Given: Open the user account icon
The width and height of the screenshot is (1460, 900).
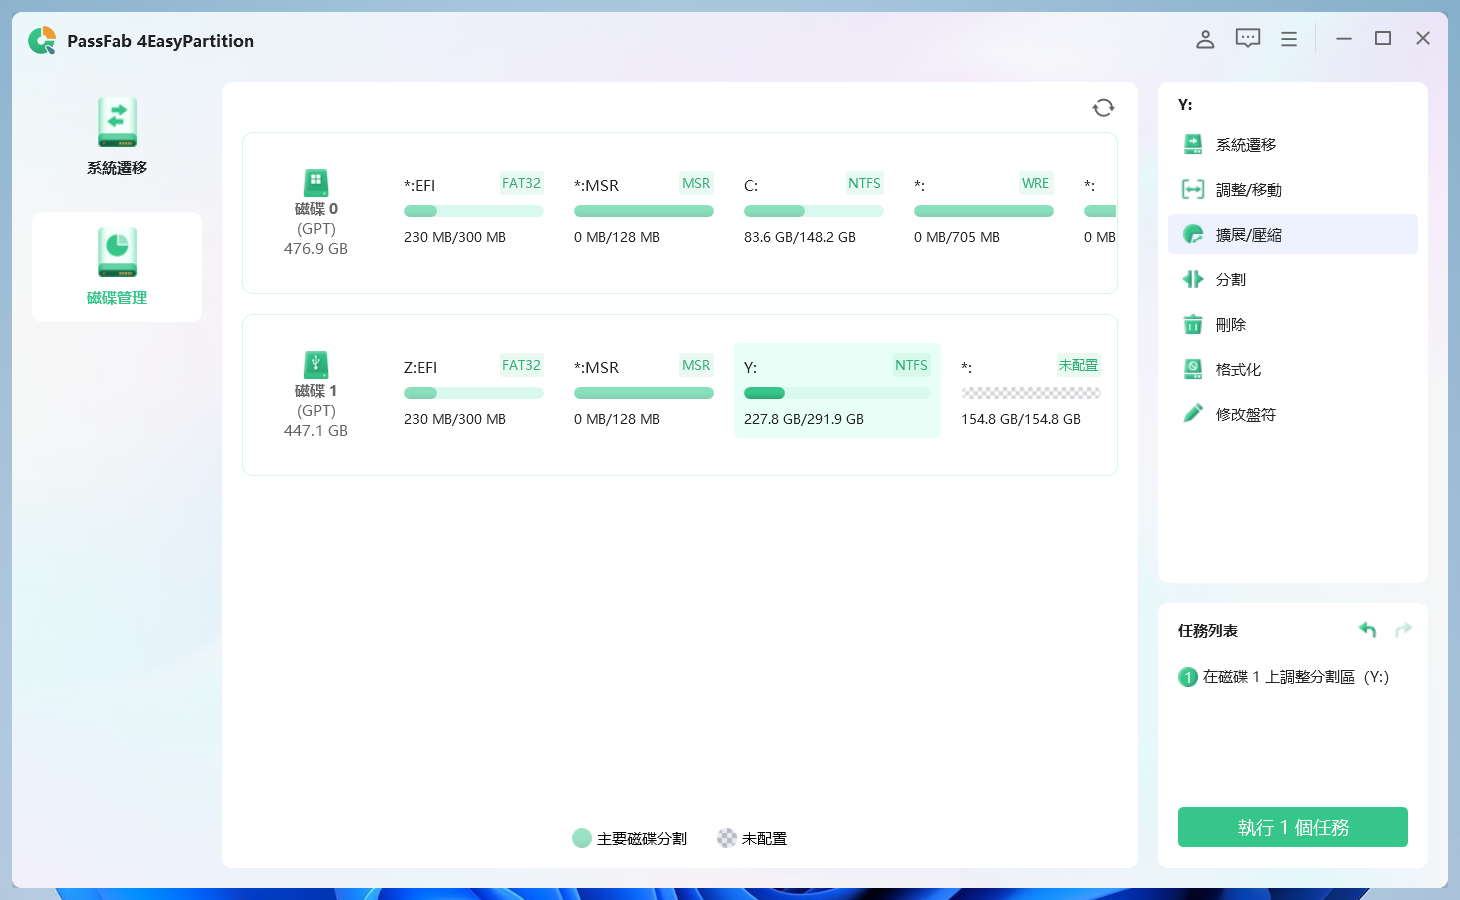Looking at the screenshot, I should click(x=1205, y=39).
